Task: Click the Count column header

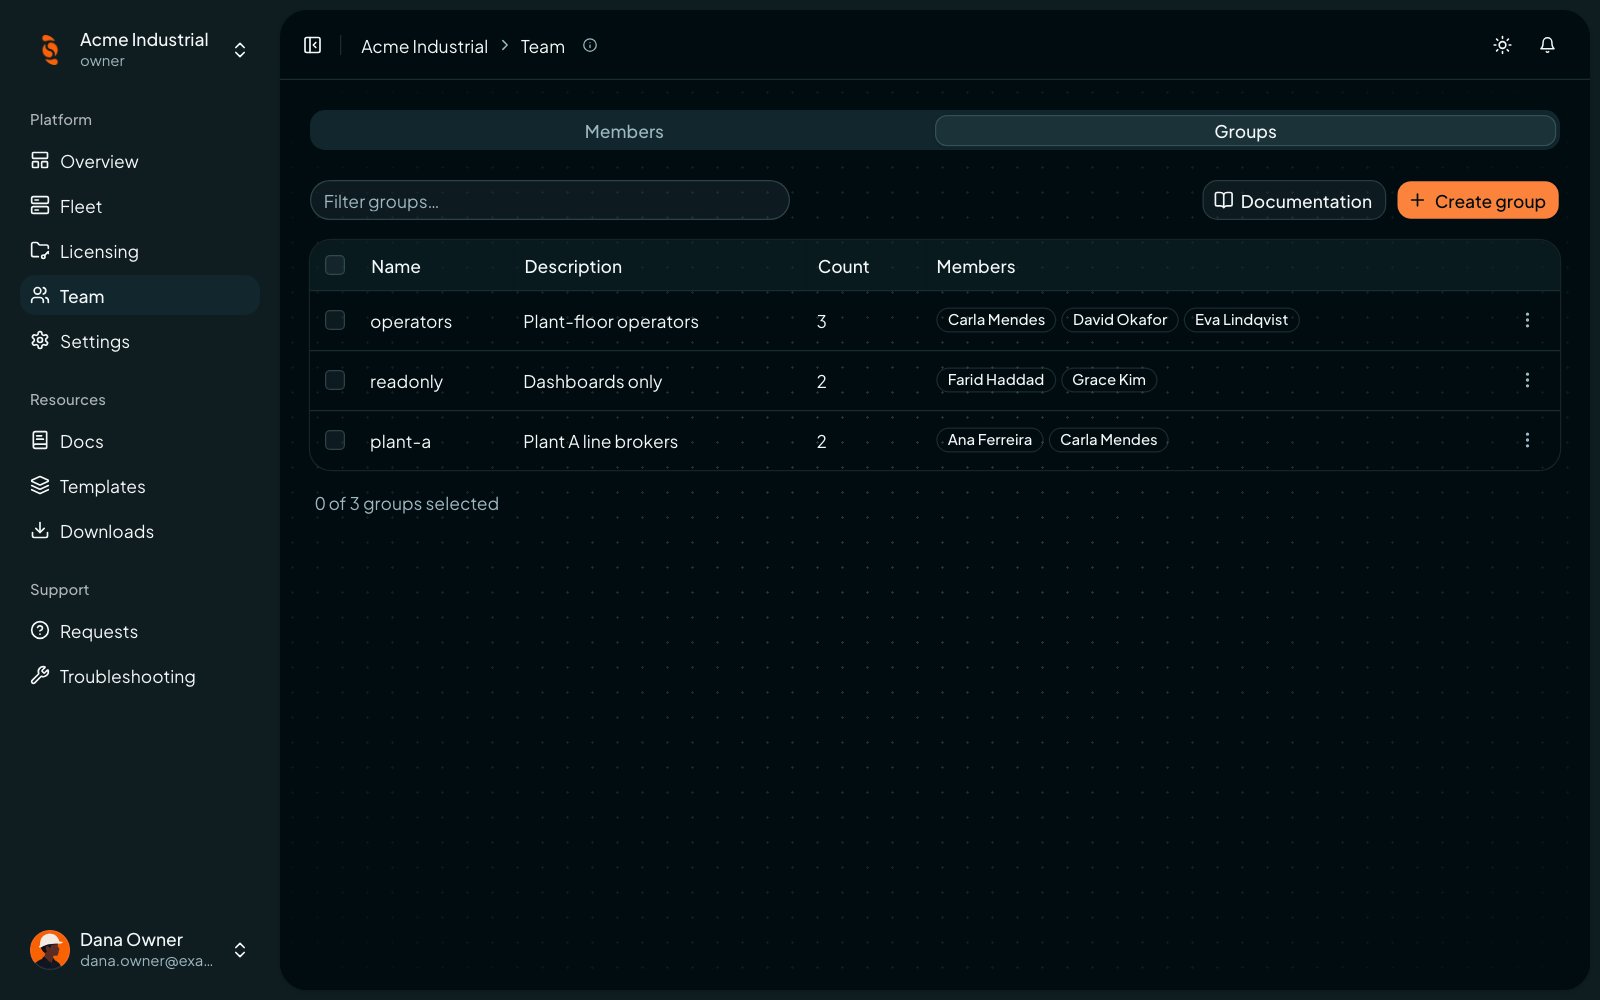Action: 843,266
